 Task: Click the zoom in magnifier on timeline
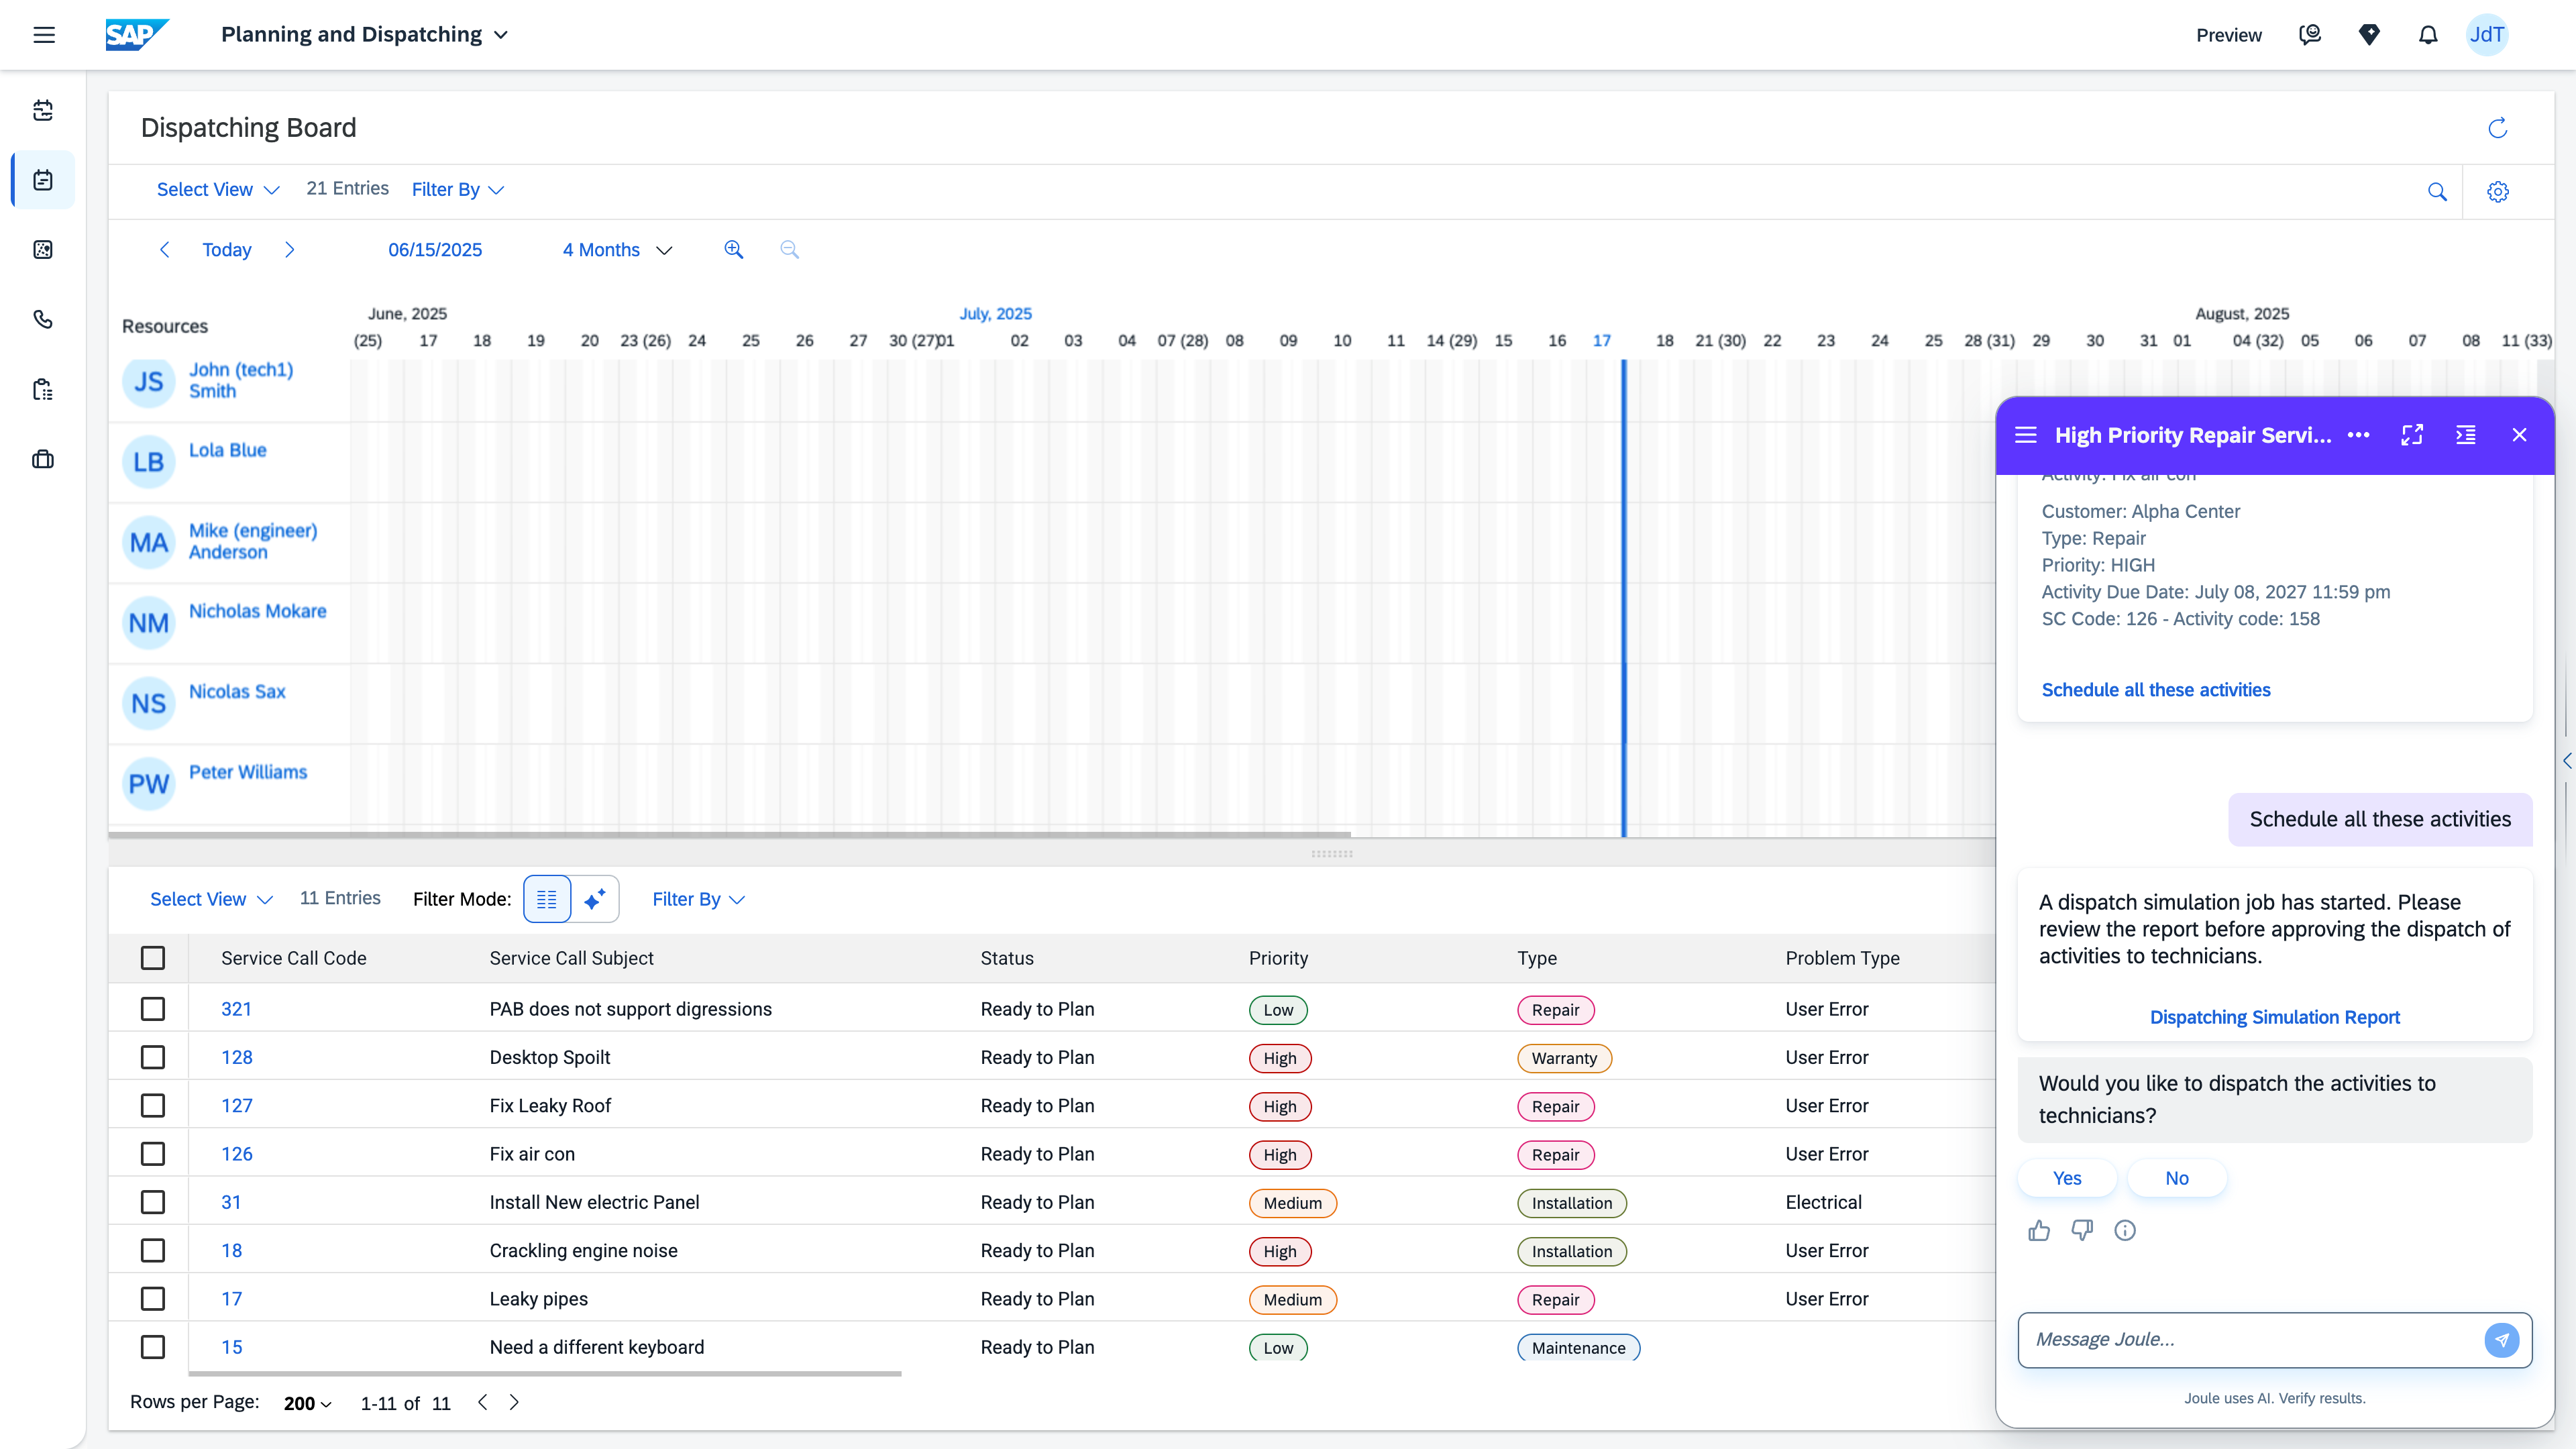[x=733, y=250]
